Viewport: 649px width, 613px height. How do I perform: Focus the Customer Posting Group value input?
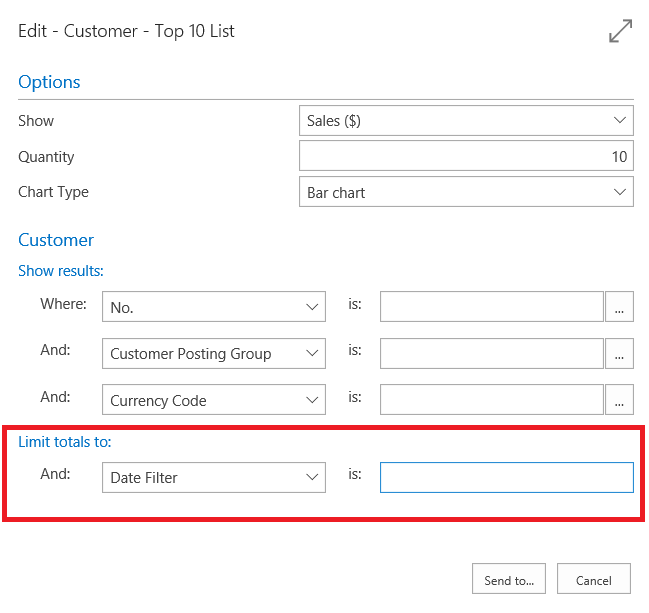tap(491, 354)
